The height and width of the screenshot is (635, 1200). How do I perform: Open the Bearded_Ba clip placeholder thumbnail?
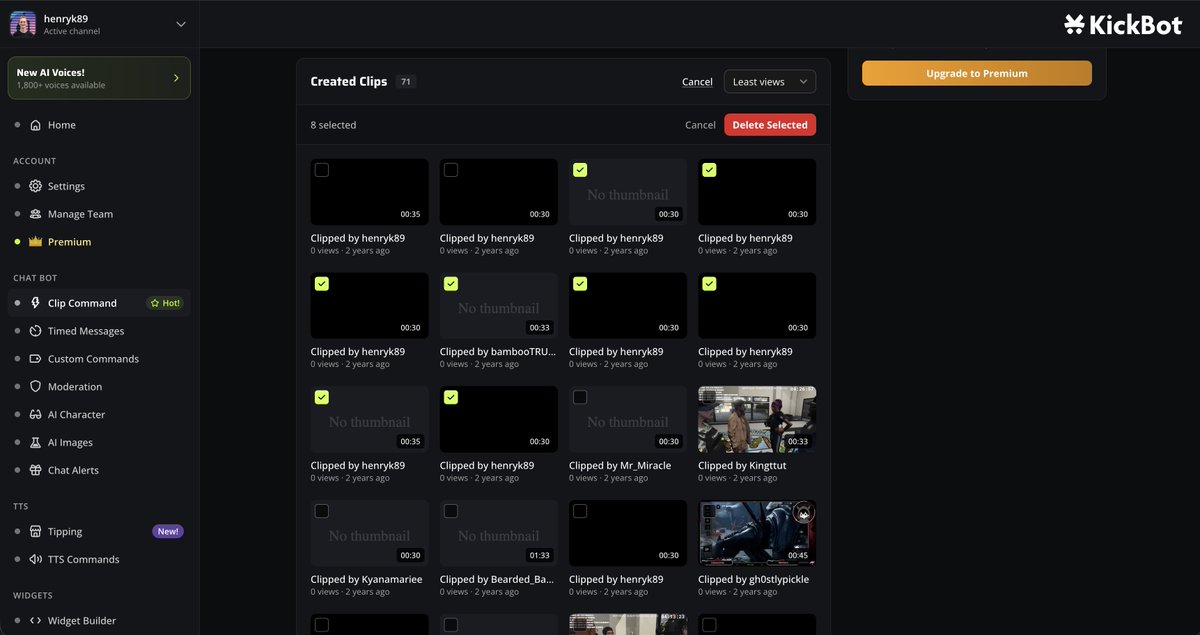499,533
